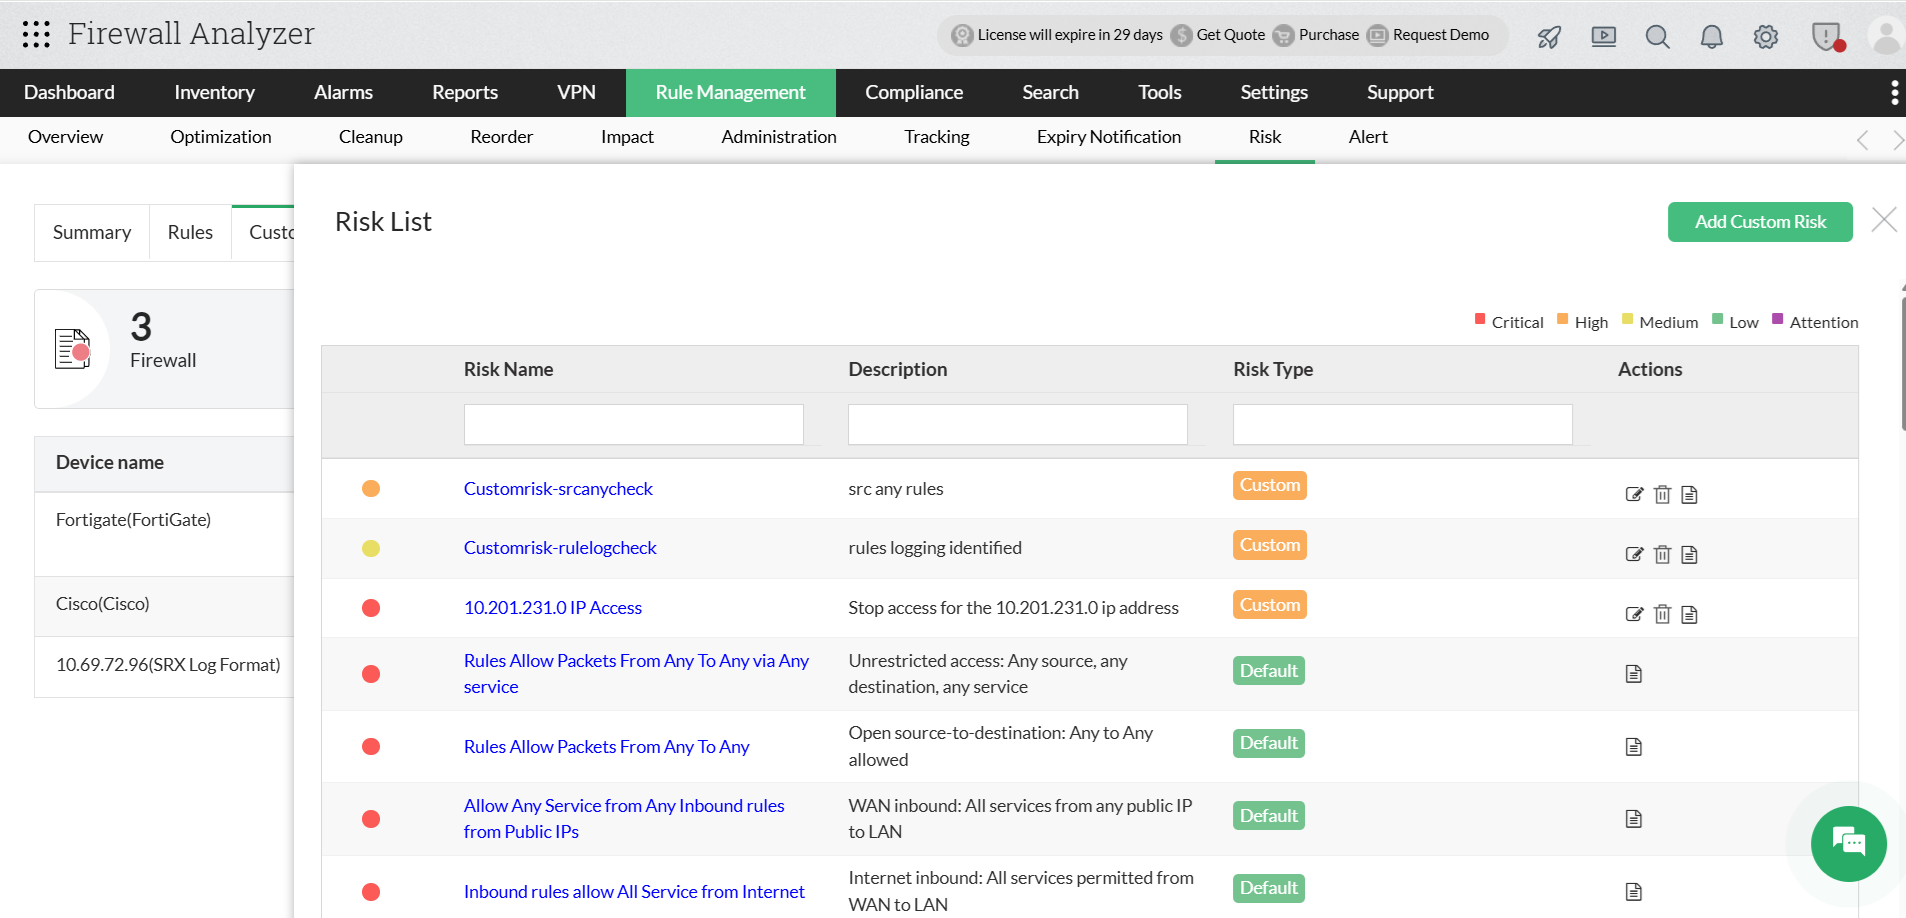Image resolution: width=1906 pixels, height=918 pixels.
Task: Open the Tools tab
Action: point(1160,93)
